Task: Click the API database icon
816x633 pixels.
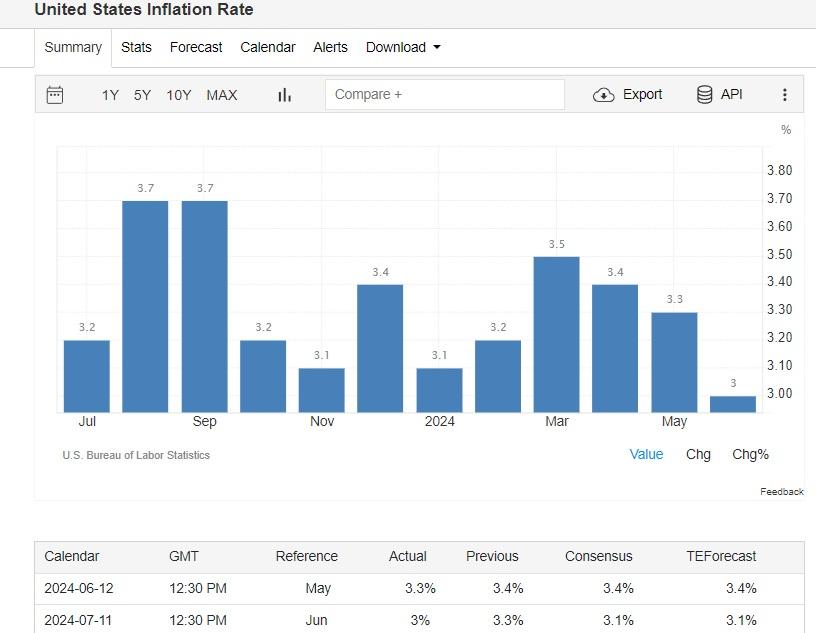Action: [705, 95]
